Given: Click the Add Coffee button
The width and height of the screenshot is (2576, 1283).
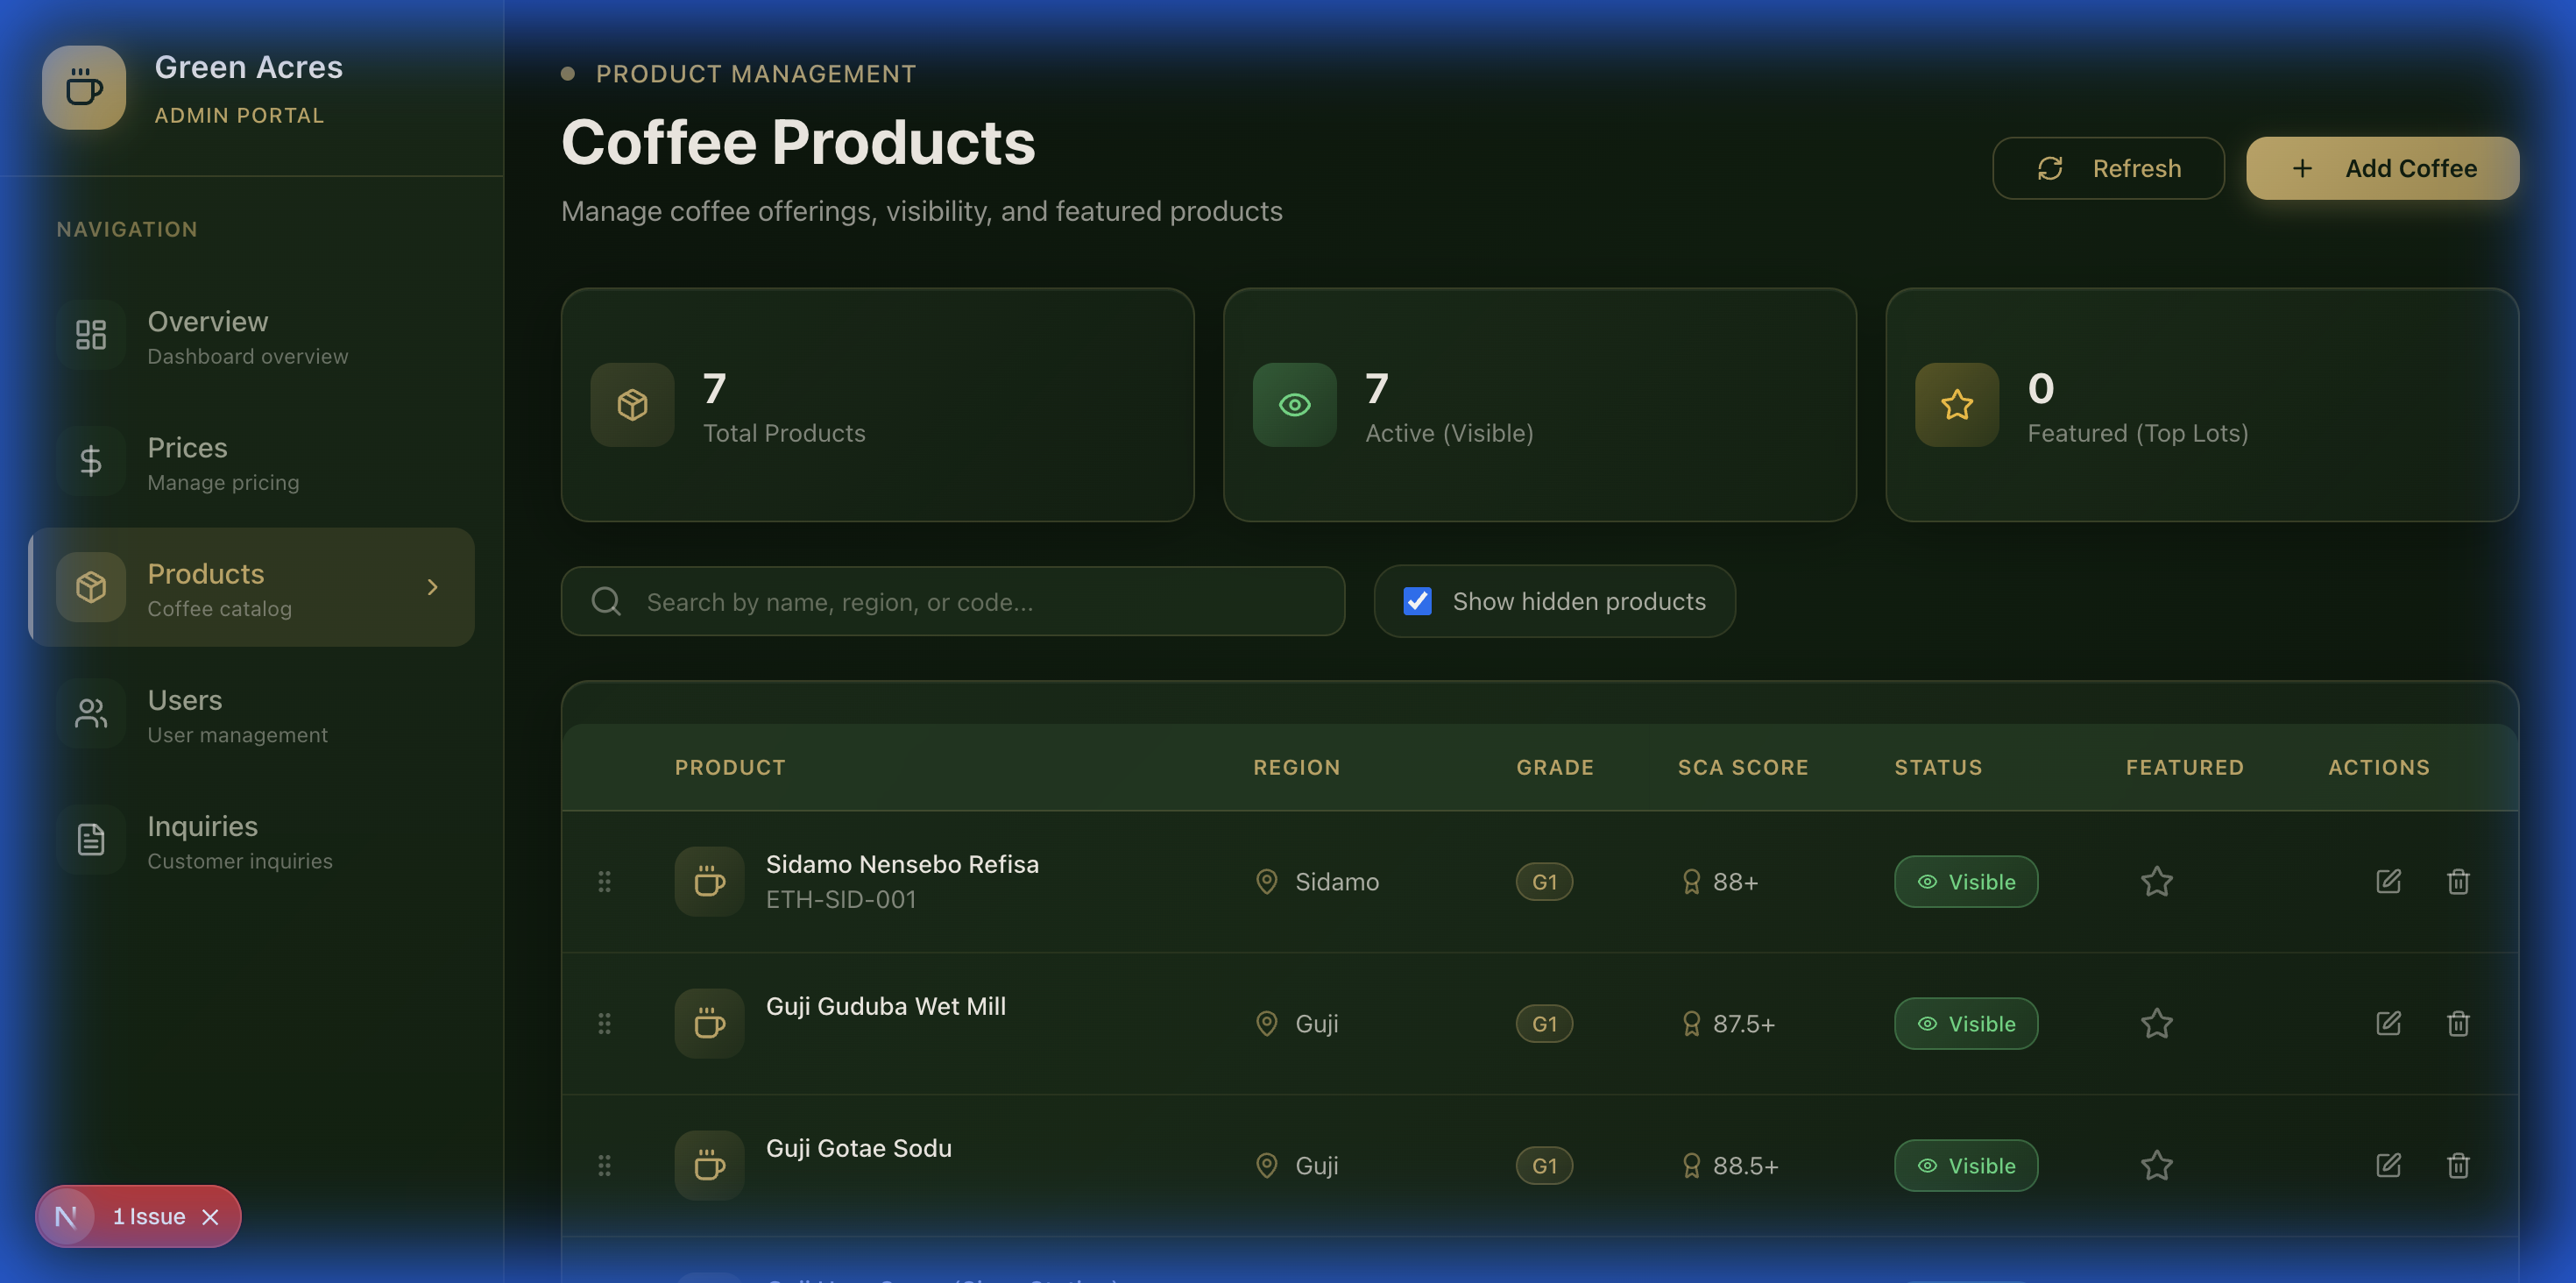Looking at the screenshot, I should click(2384, 168).
